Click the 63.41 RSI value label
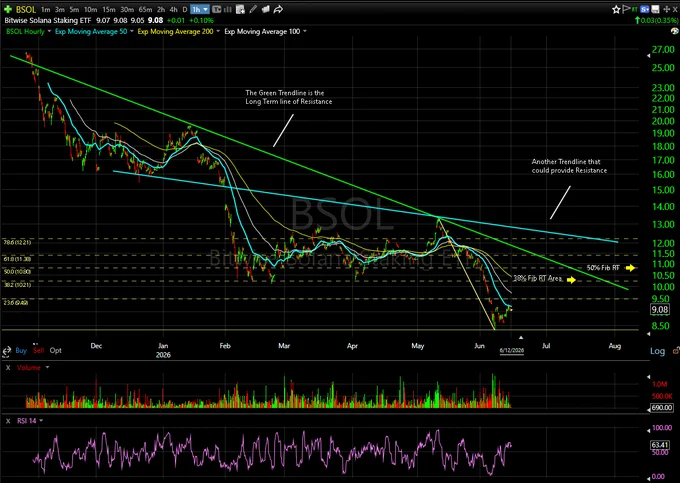Viewport: 680px width, 483px height. (660, 445)
